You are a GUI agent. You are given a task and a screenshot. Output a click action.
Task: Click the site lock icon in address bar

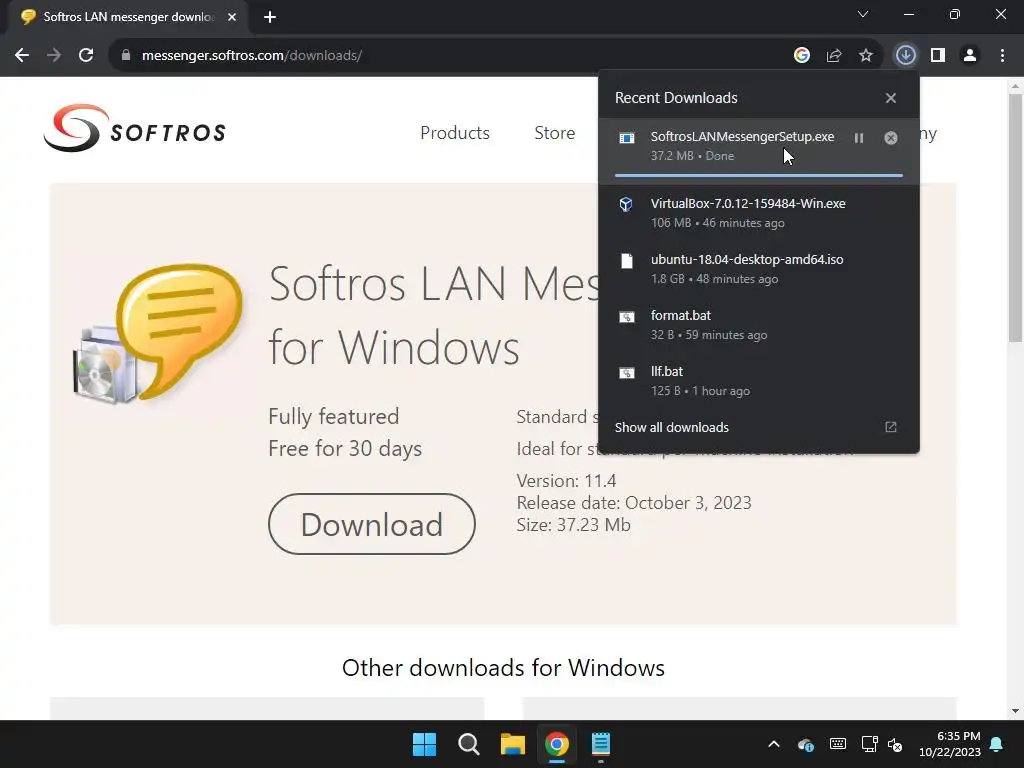click(126, 56)
